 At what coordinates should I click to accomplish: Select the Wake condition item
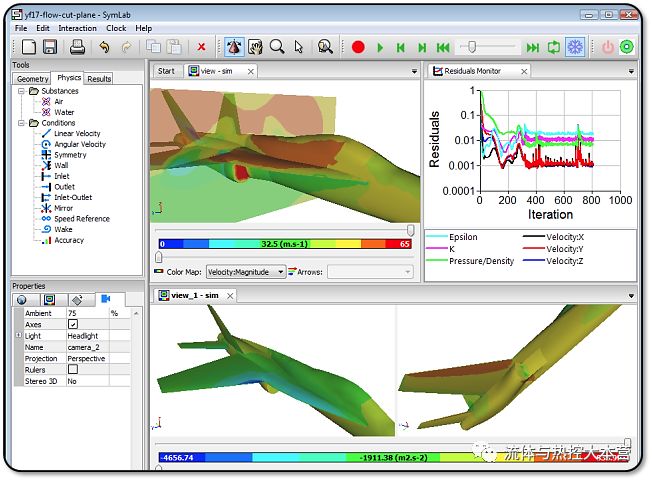tap(62, 229)
